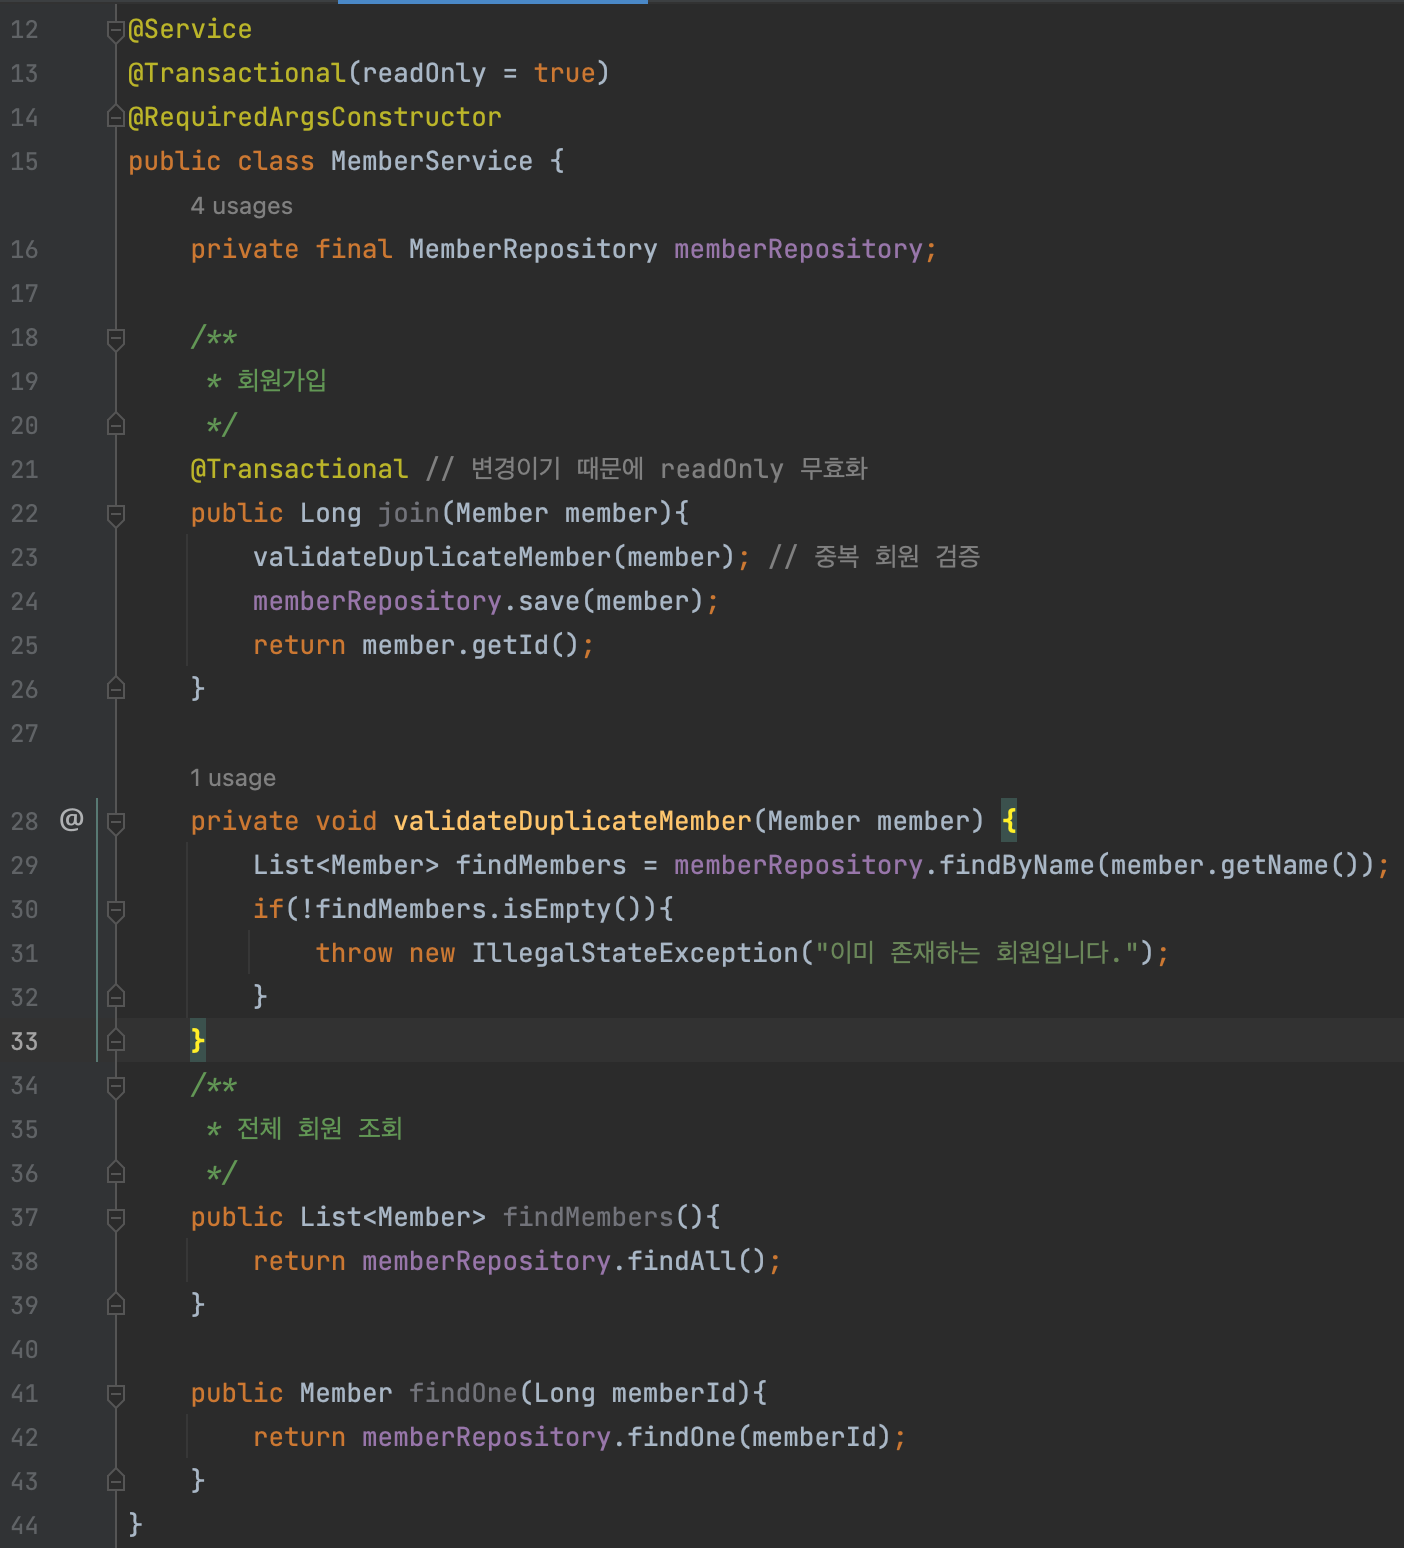Collapse findMembers method fold on line 37
The image size is (1404, 1548).
pos(116,1218)
